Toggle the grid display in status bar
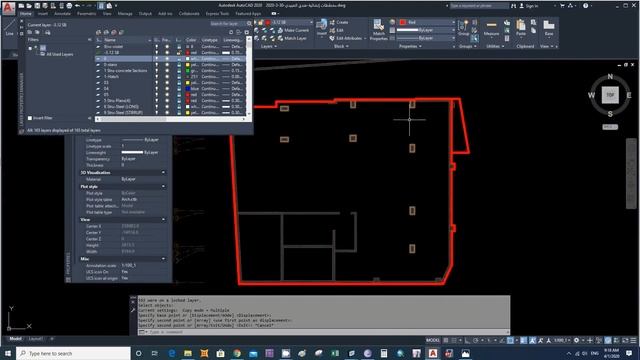The width and height of the screenshot is (640, 360). [446, 340]
